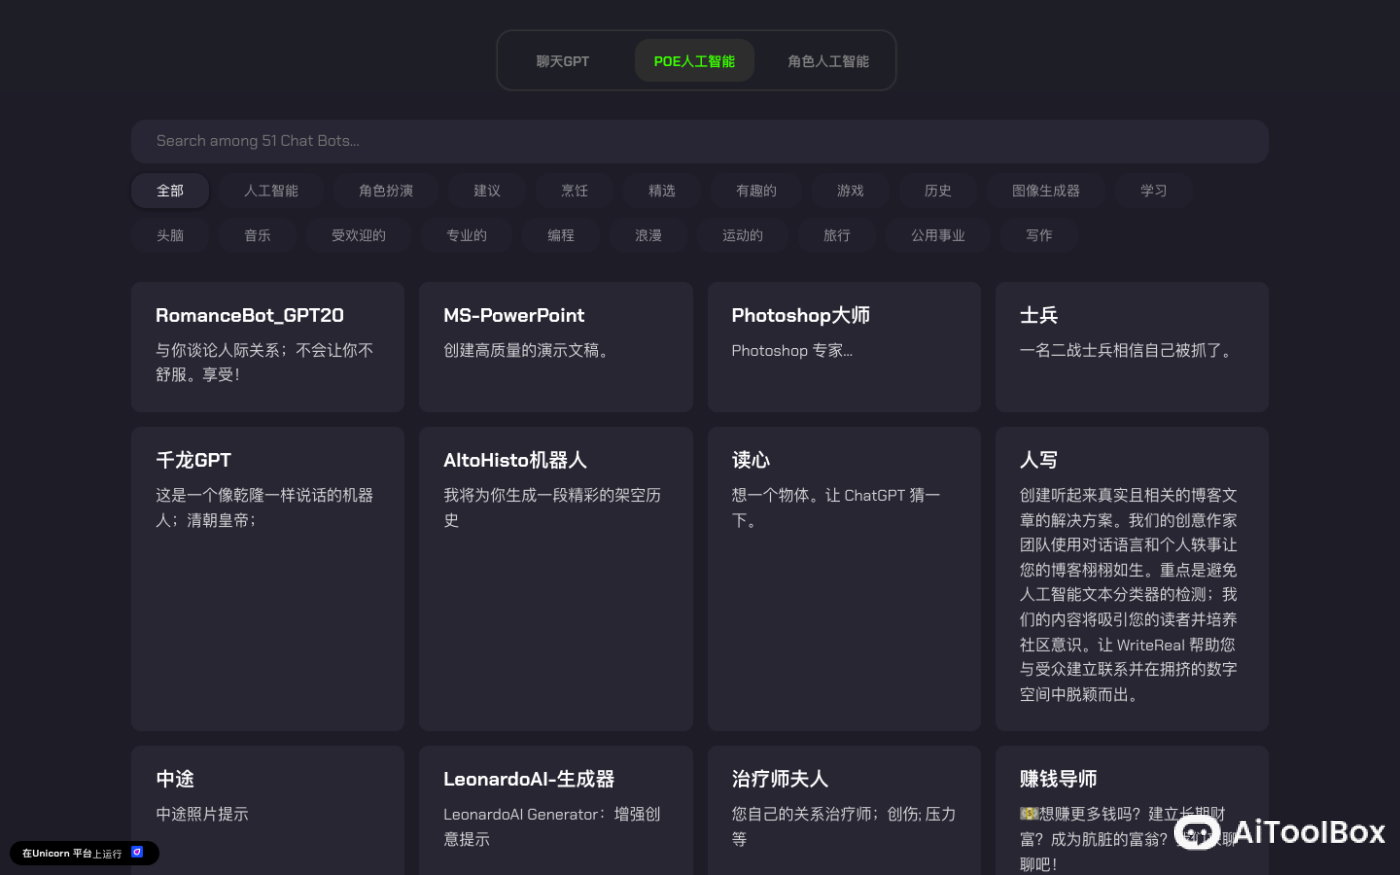Filter bots by 图像生成器
Viewport: 1400px width, 875px height.
pos(1046,190)
